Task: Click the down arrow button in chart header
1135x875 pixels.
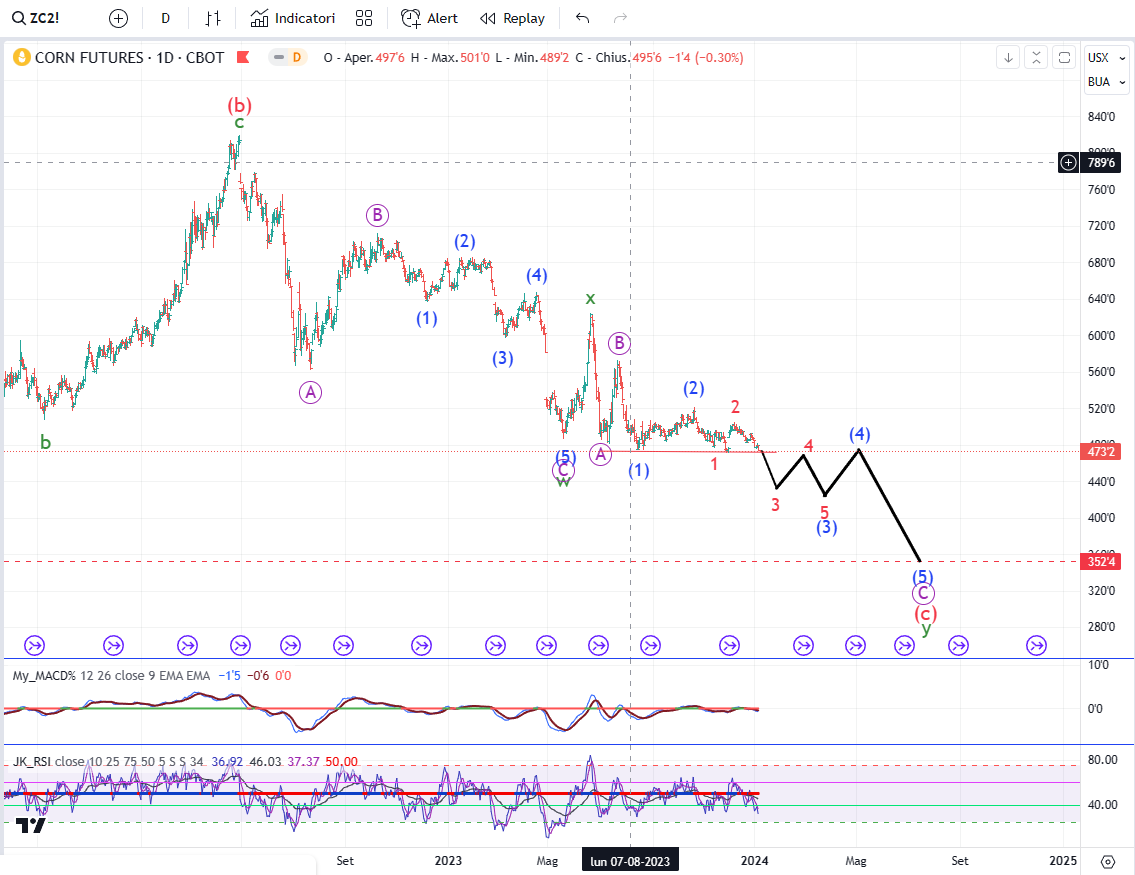Action: (1008, 58)
